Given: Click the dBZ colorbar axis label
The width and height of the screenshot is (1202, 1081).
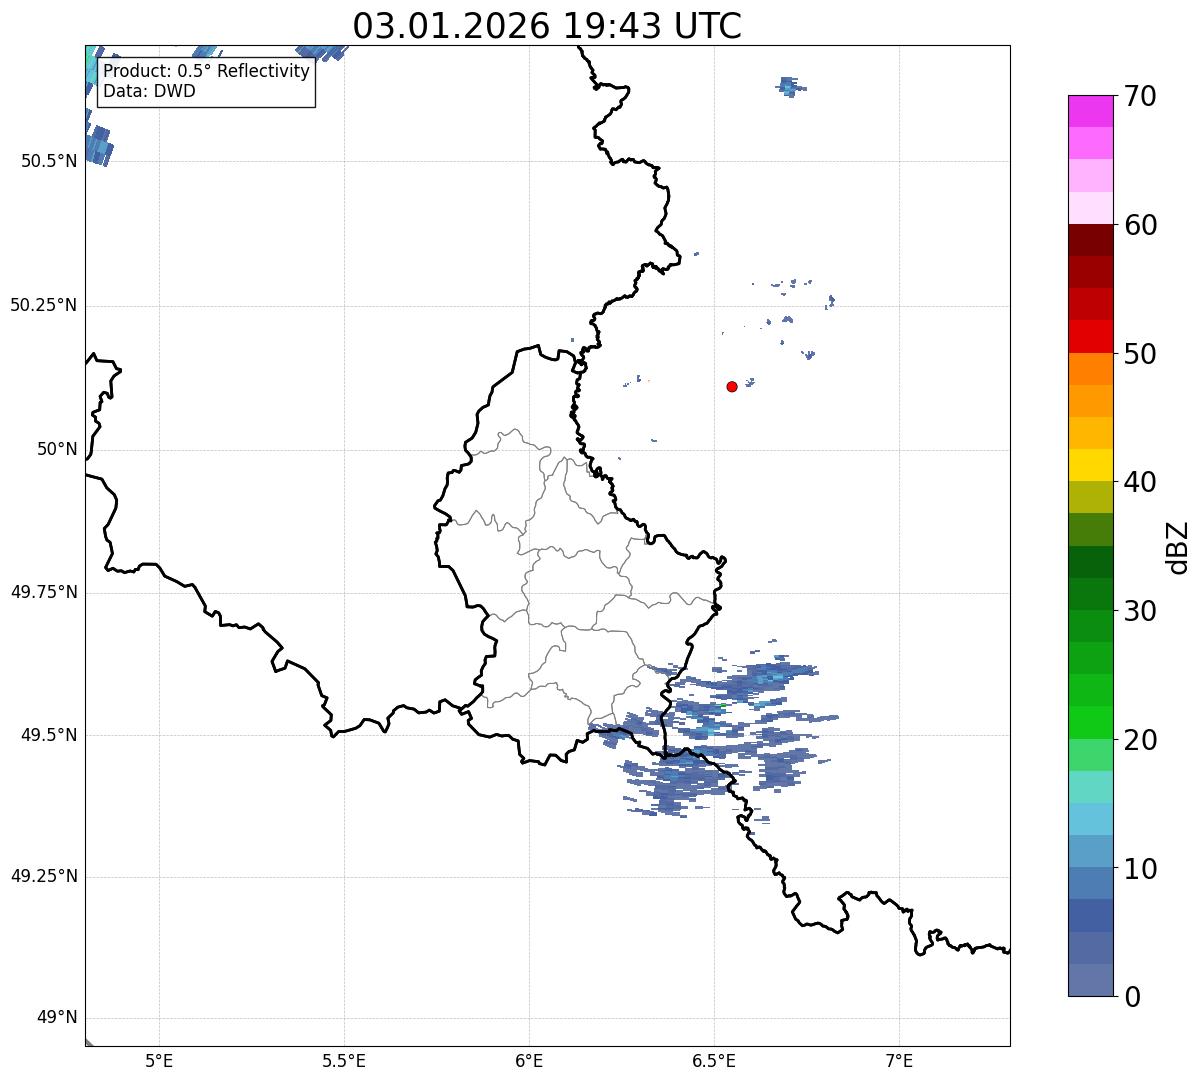Looking at the screenshot, I should pyautogui.click(x=1178, y=547).
